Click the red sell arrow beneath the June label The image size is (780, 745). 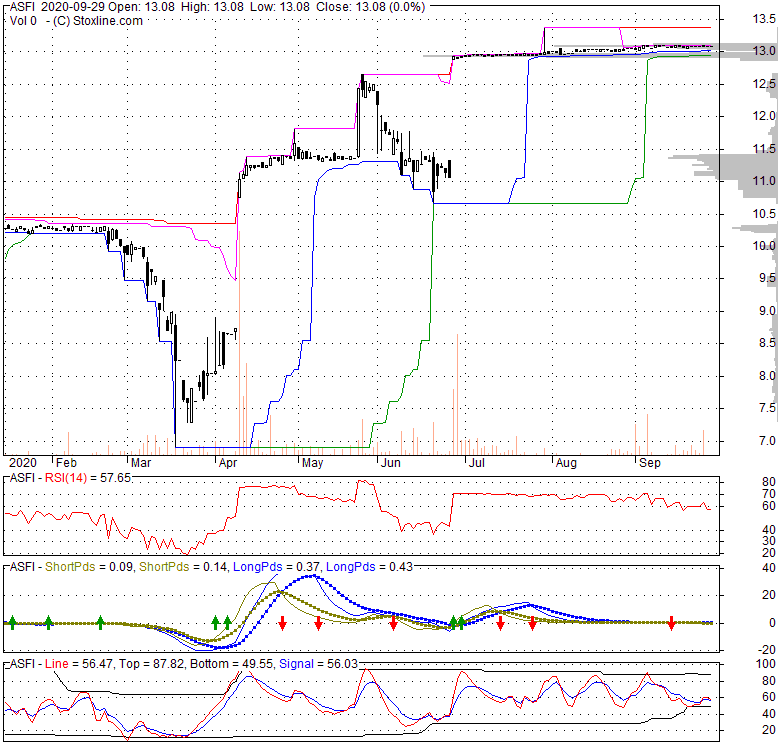coord(393,623)
